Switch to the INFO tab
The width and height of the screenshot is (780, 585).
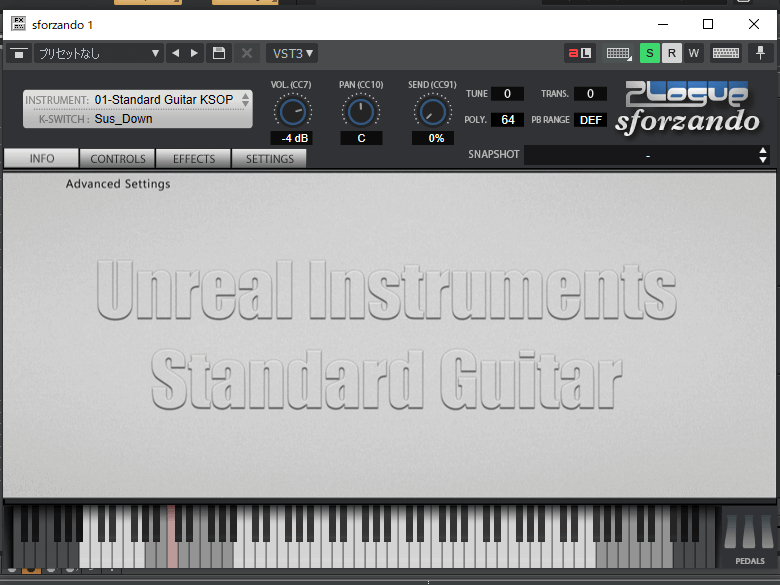click(41, 159)
